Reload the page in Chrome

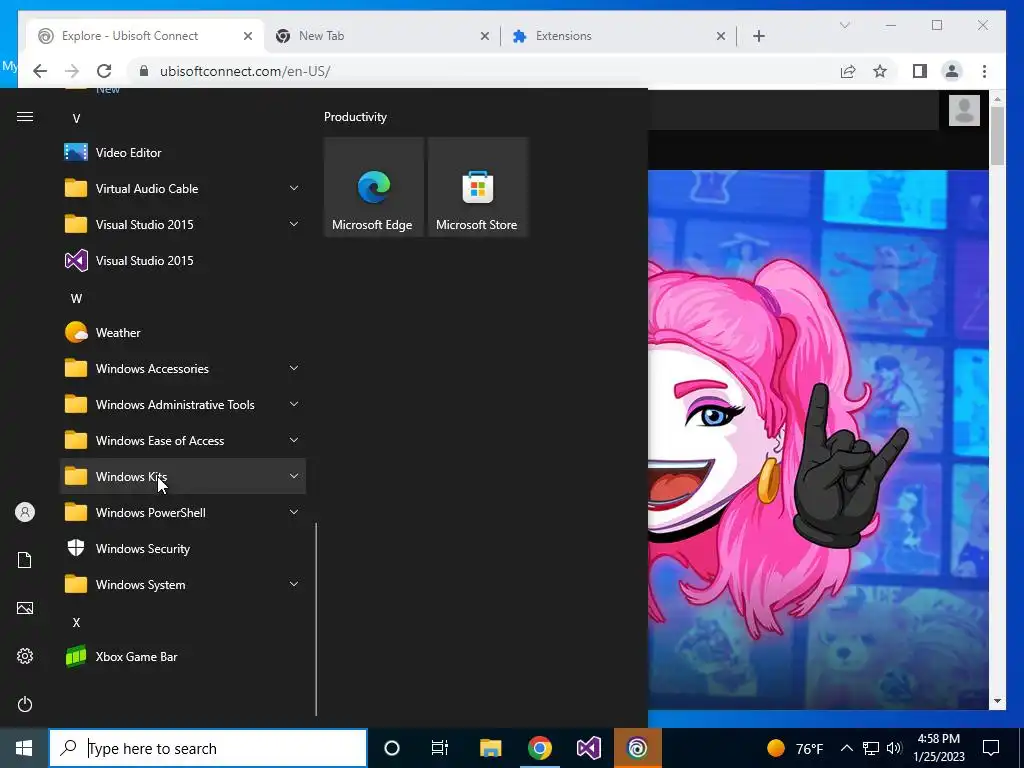tap(104, 71)
